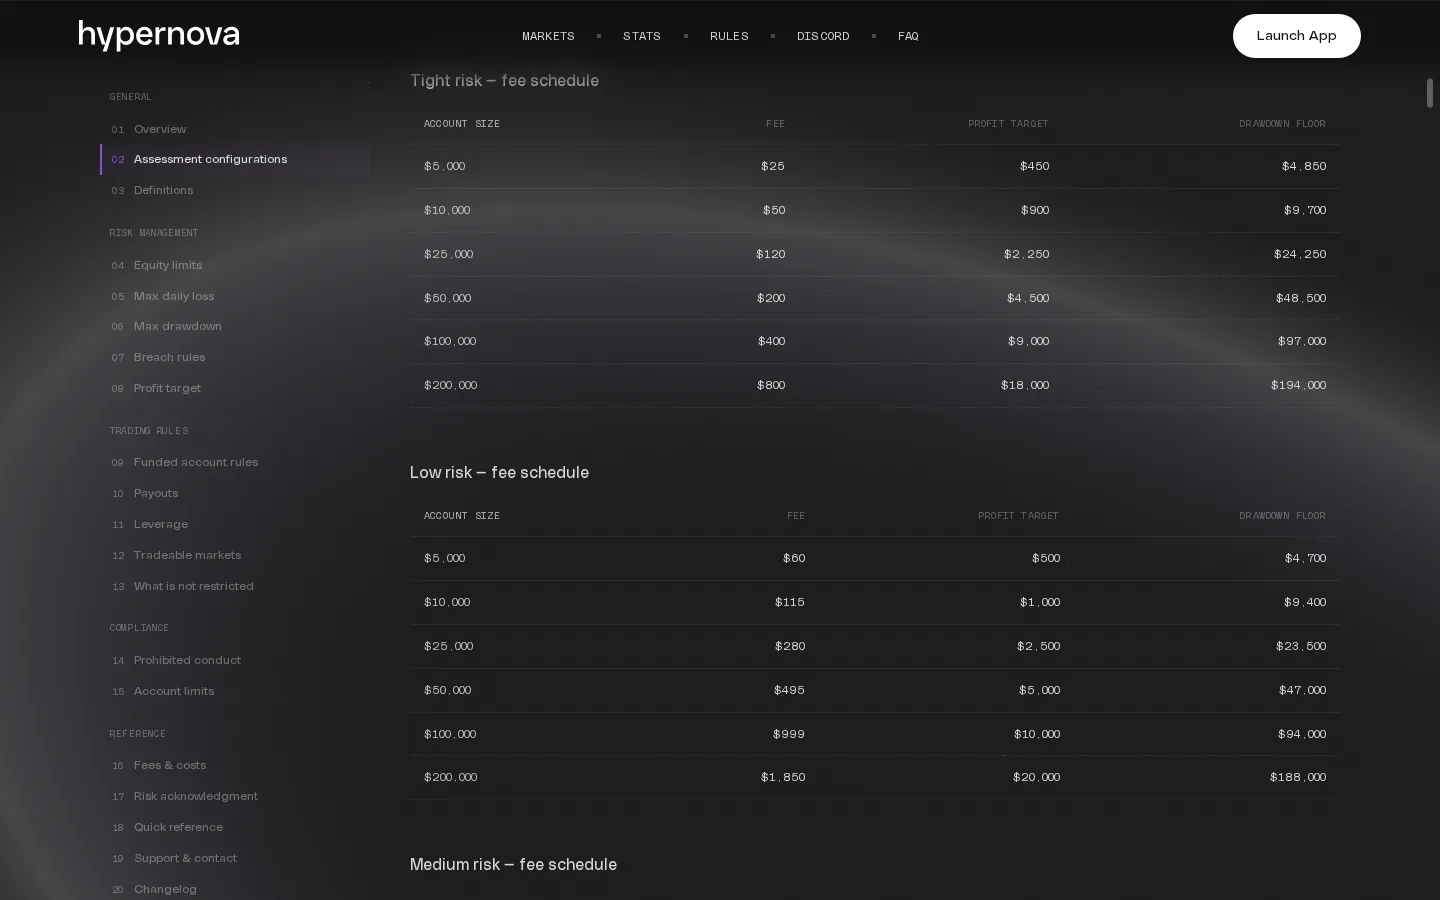Click the $450 profit target cell

(x=1035, y=166)
